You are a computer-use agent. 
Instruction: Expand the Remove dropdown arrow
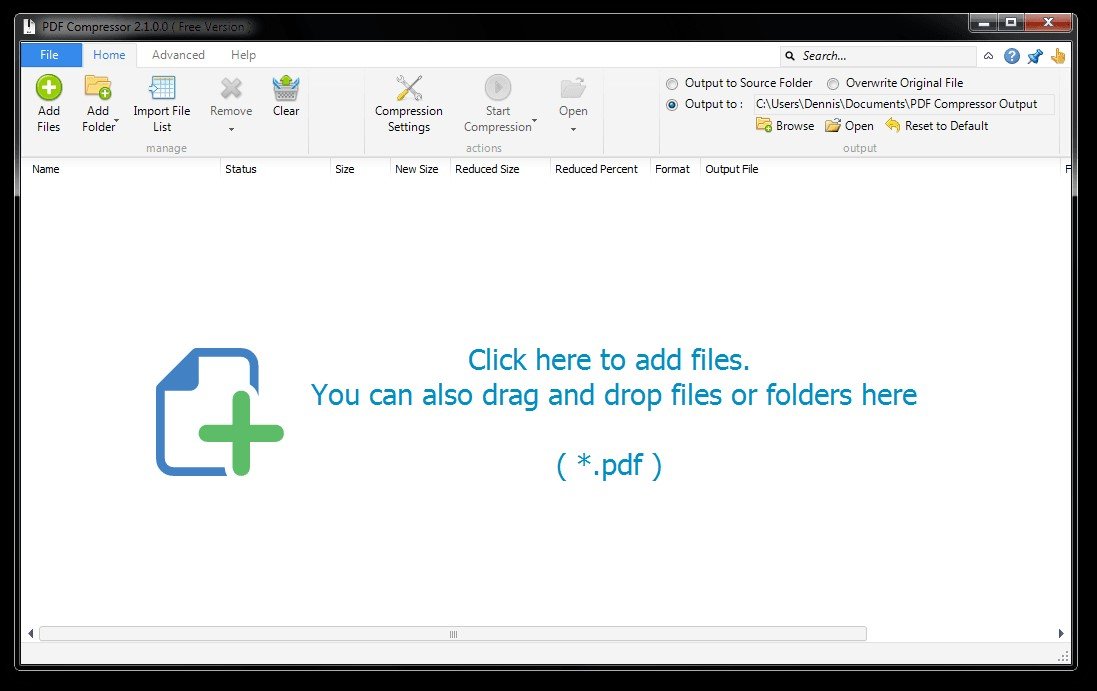click(x=231, y=129)
